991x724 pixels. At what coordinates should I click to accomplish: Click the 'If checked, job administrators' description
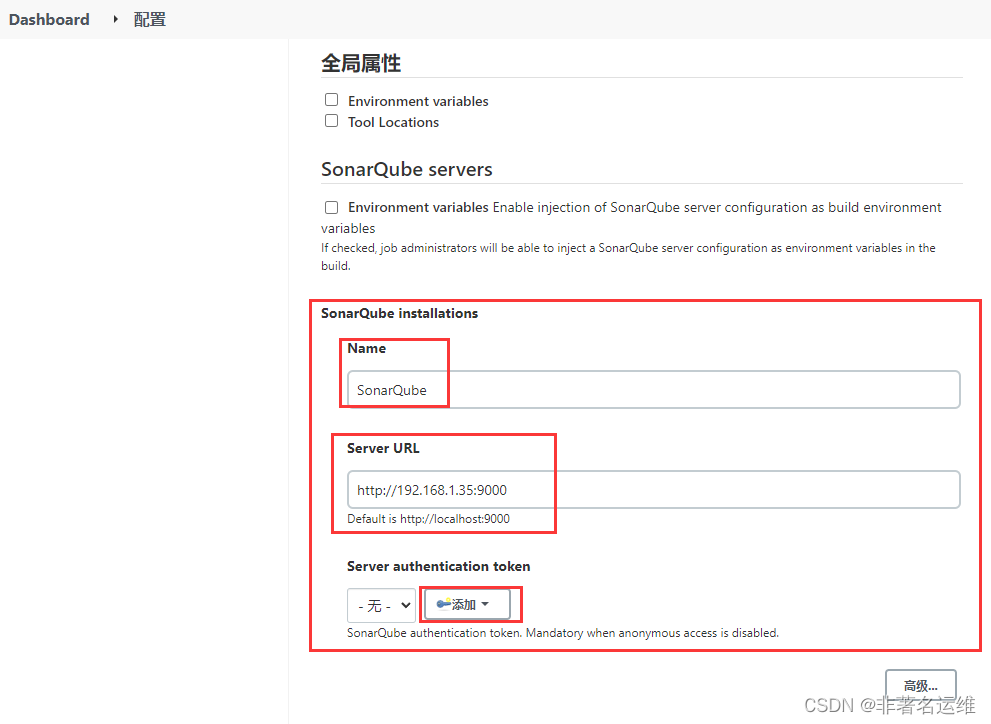[628, 256]
